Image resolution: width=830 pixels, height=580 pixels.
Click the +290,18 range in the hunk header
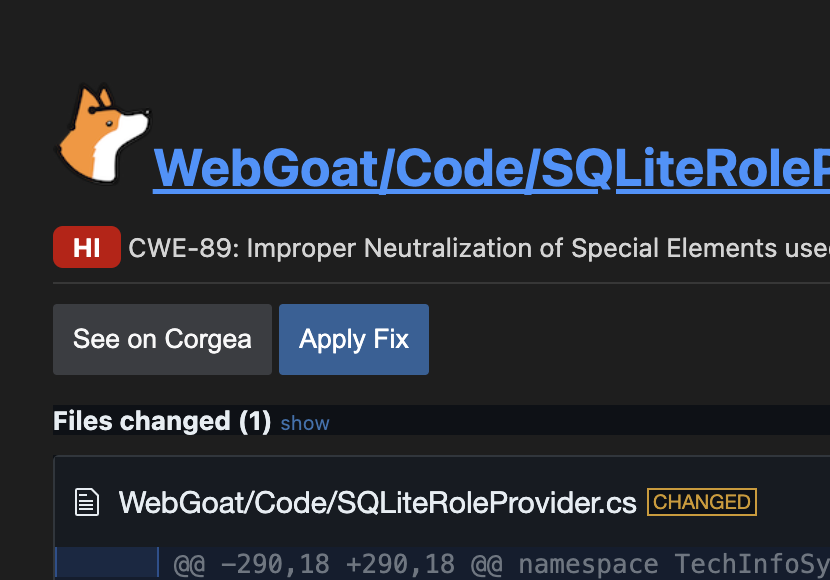(x=400, y=564)
